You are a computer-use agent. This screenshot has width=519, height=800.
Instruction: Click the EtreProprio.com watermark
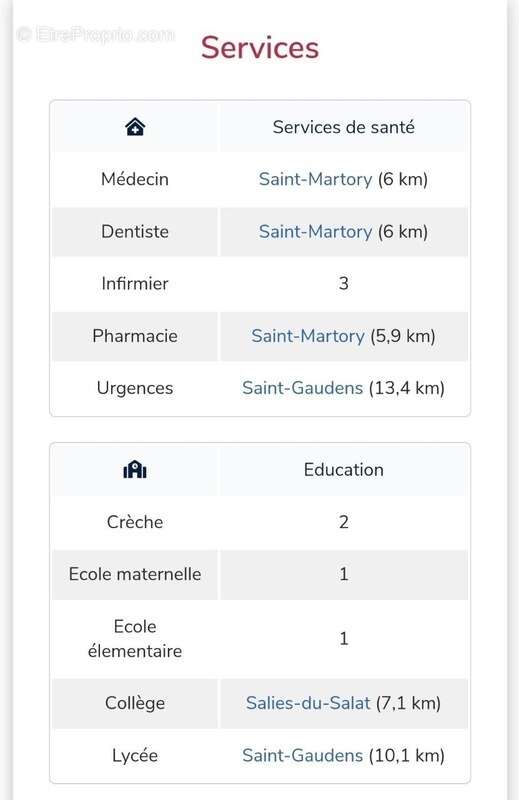click(95, 35)
